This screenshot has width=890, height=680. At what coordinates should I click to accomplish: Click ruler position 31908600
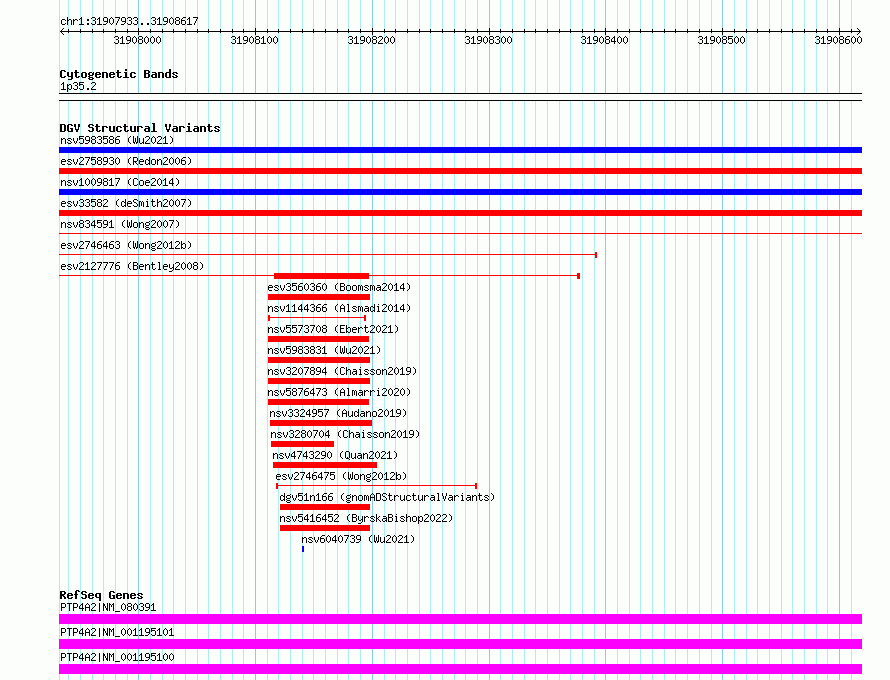click(838, 40)
